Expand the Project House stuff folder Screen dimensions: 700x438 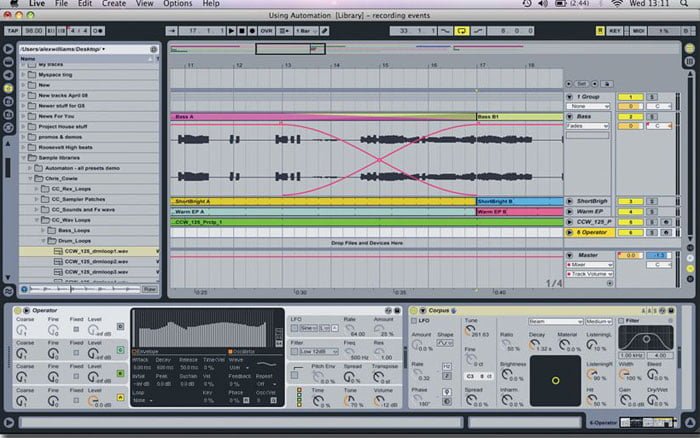[x=23, y=126]
